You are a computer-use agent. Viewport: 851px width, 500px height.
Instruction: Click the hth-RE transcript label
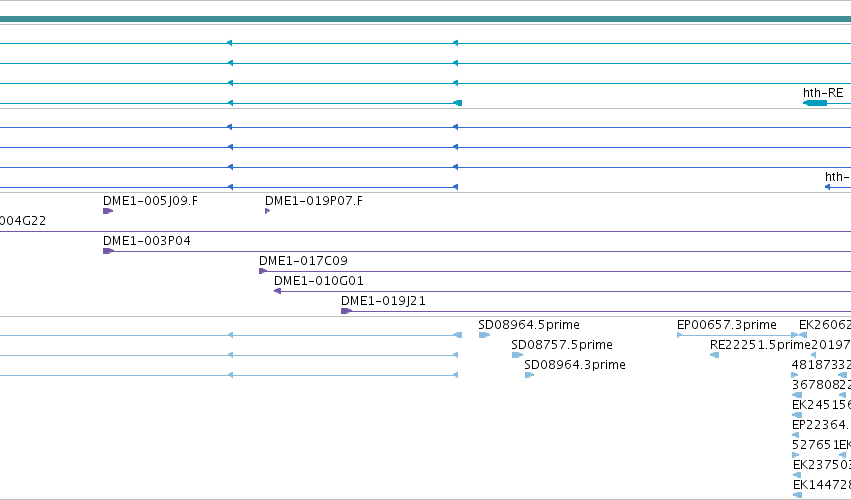click(x=823, y=93)
